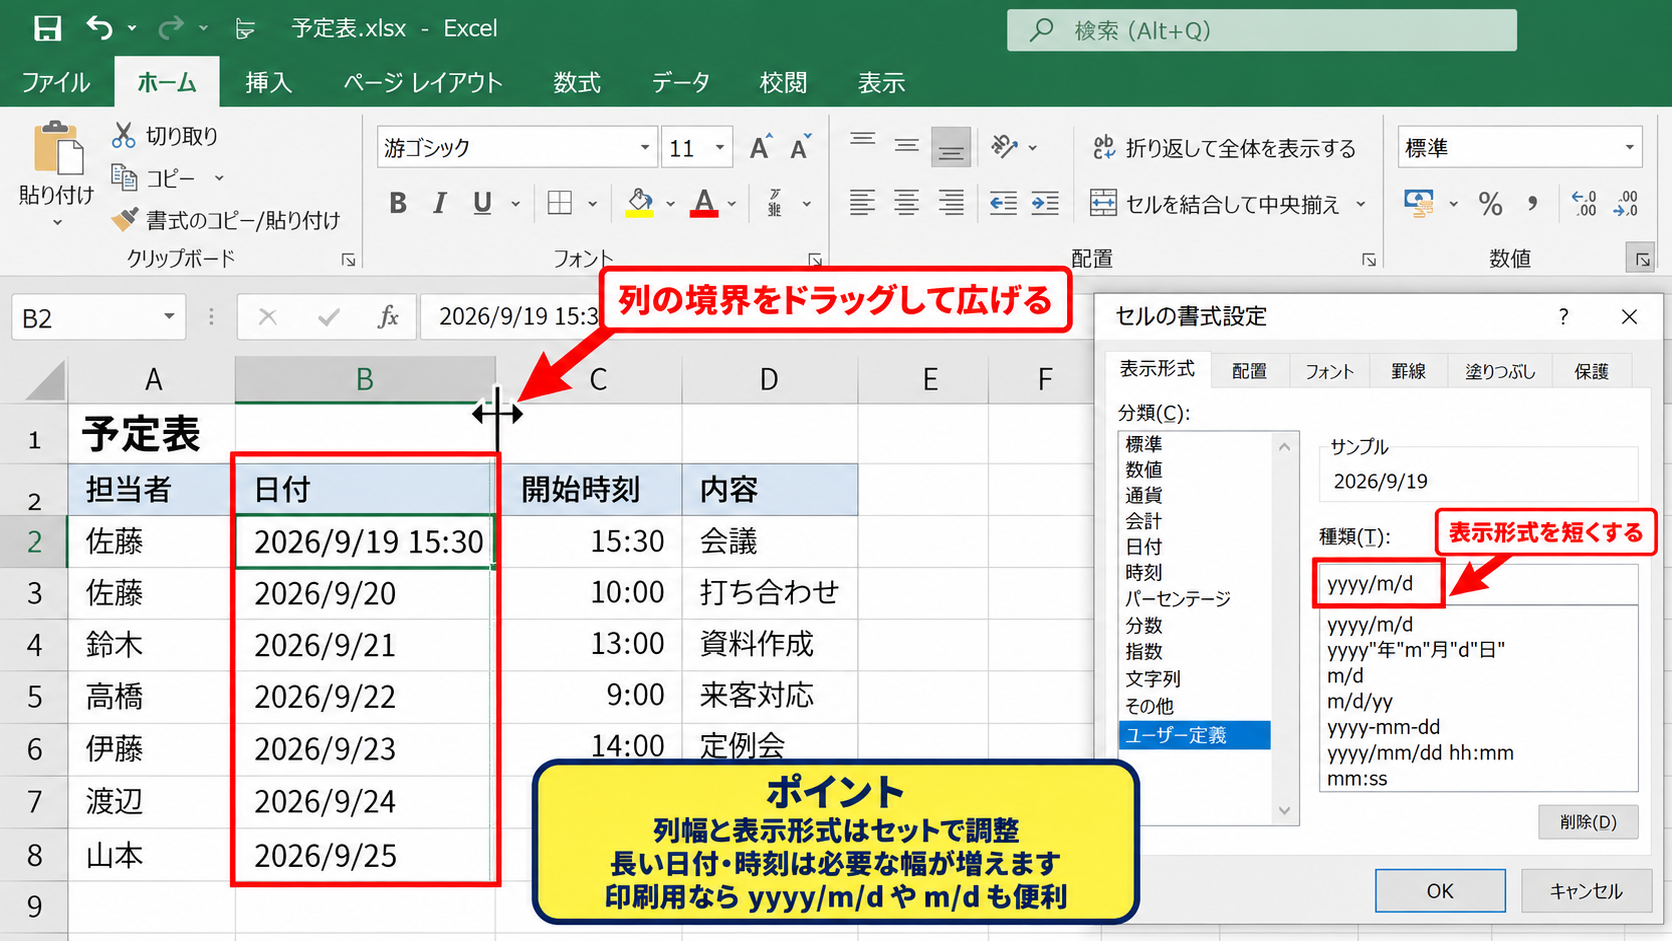Click the キャンセル button
This screenshot has height=941, width=1672.
[1586, 891]
